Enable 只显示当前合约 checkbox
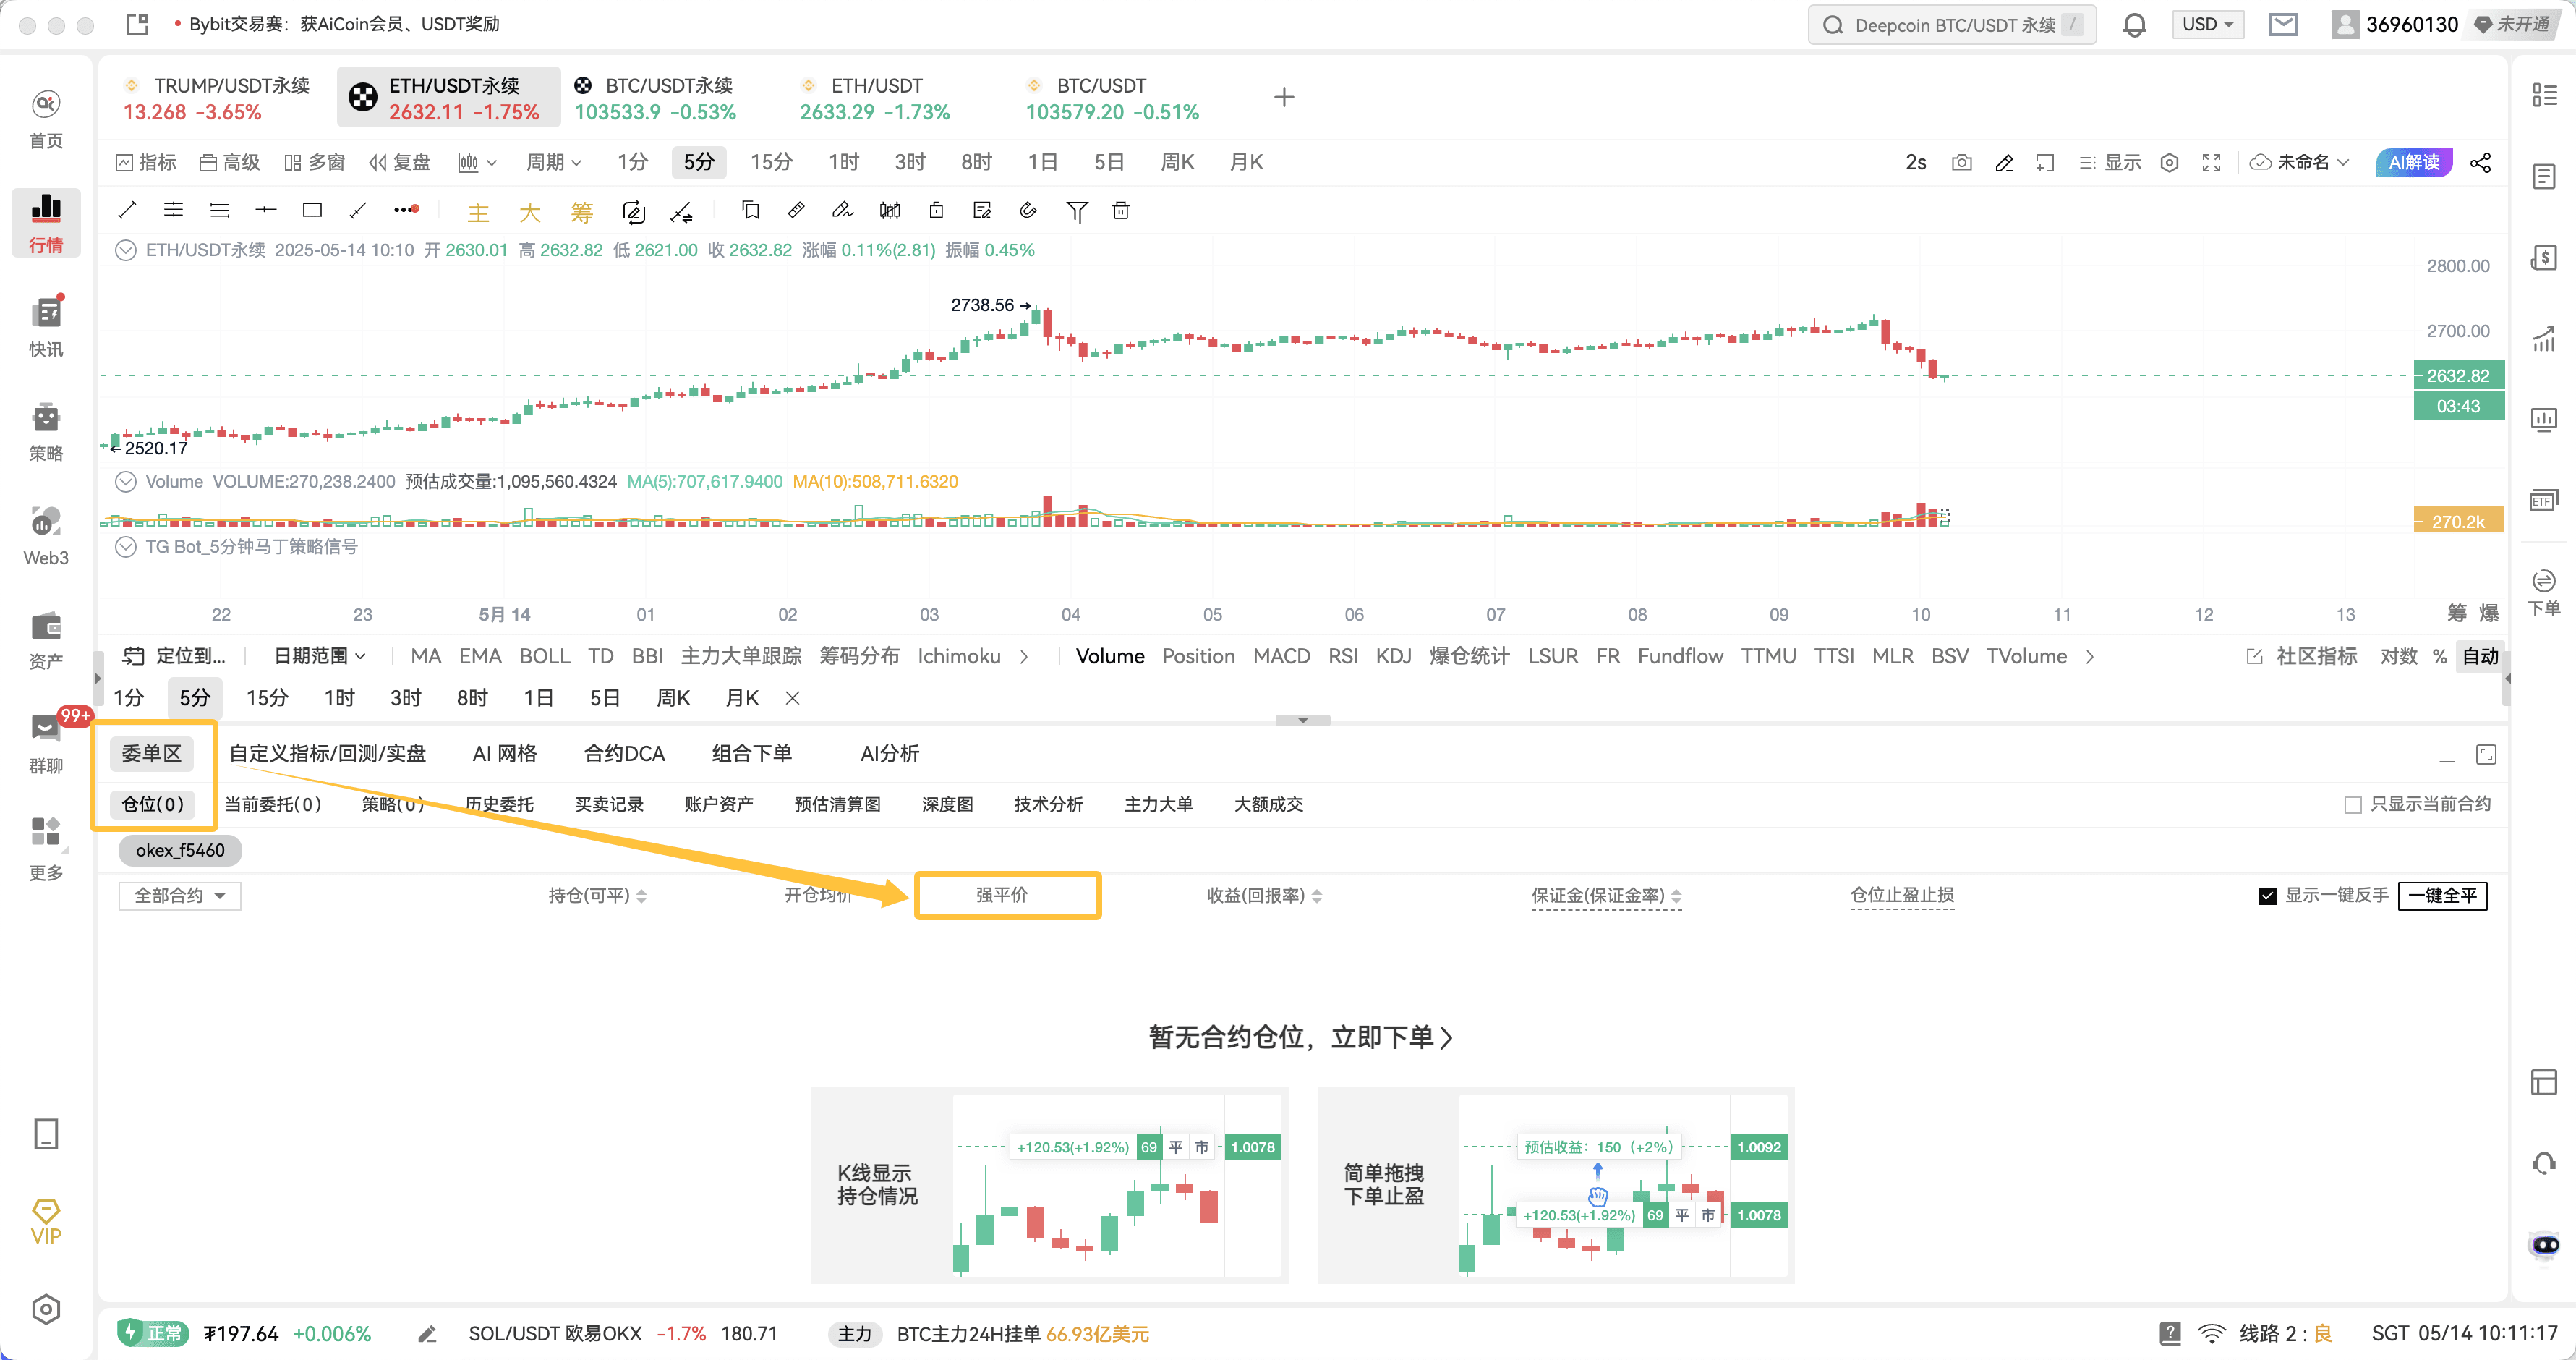 click(2352, 804)
